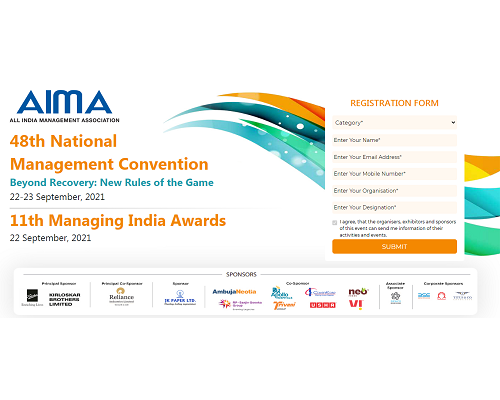Tick the consent agreement checkbox
The image size is (500, 400).
click(x=335, y=223)
